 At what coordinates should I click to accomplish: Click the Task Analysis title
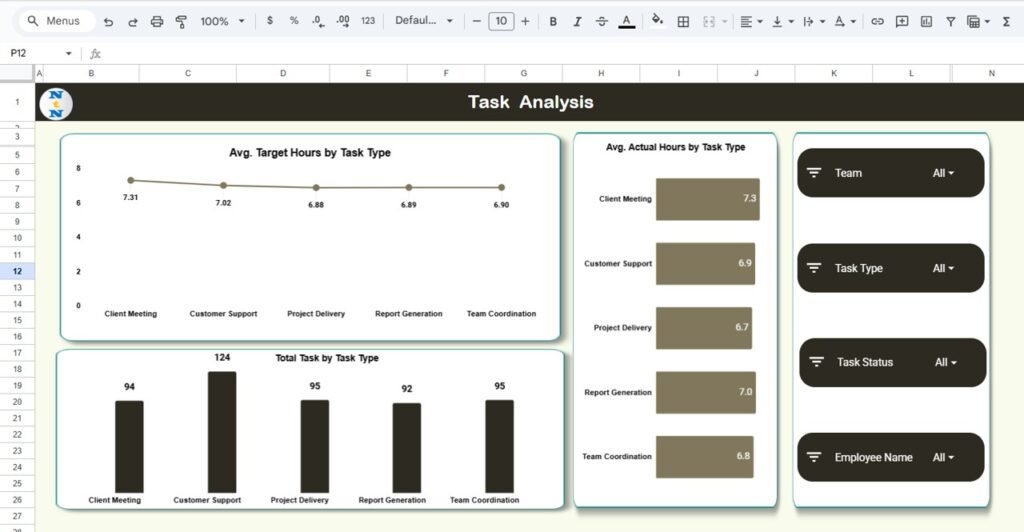pyautogui.click(x=530, y=102)
